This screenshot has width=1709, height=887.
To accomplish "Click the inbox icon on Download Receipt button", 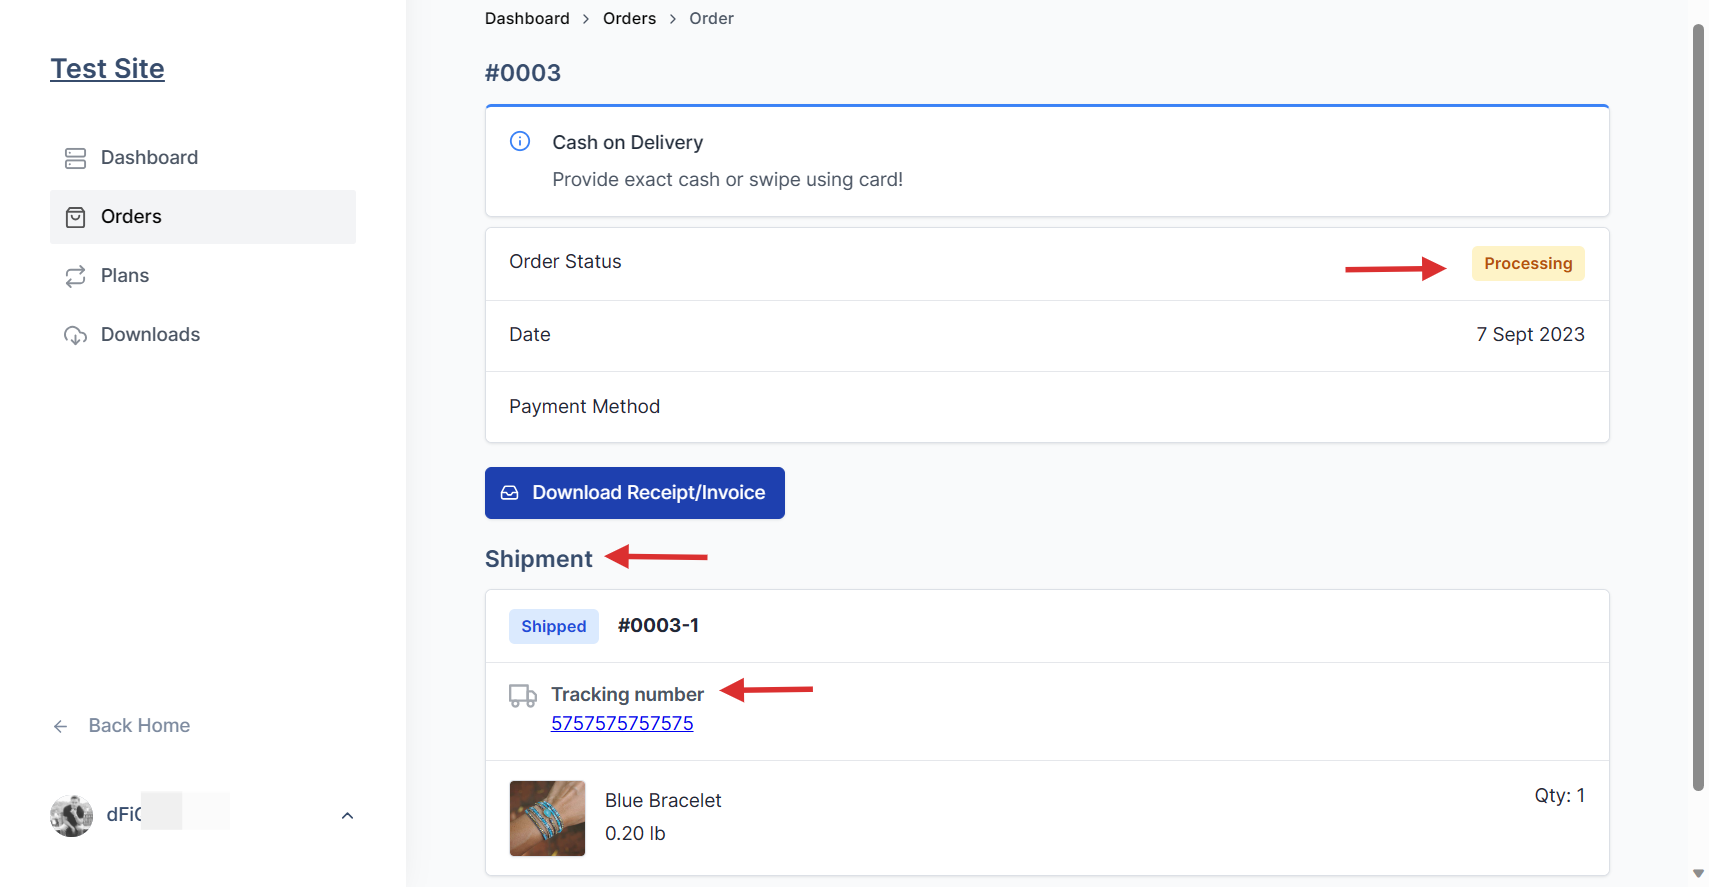I will point(510,493).
